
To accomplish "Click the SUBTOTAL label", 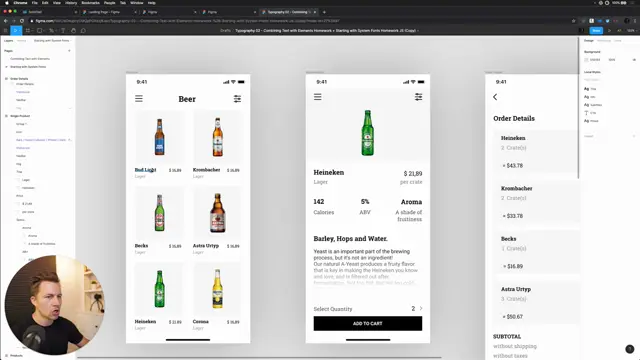I will click(x=507, y=336).
